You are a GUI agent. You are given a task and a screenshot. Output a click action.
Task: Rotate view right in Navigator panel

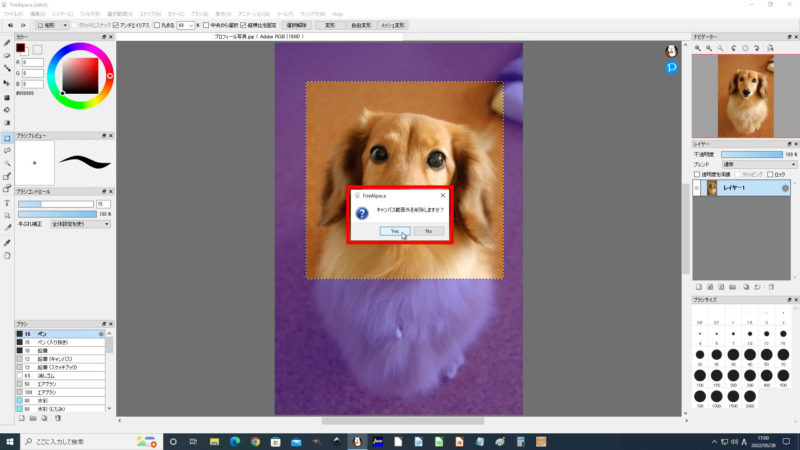point(757,48)
